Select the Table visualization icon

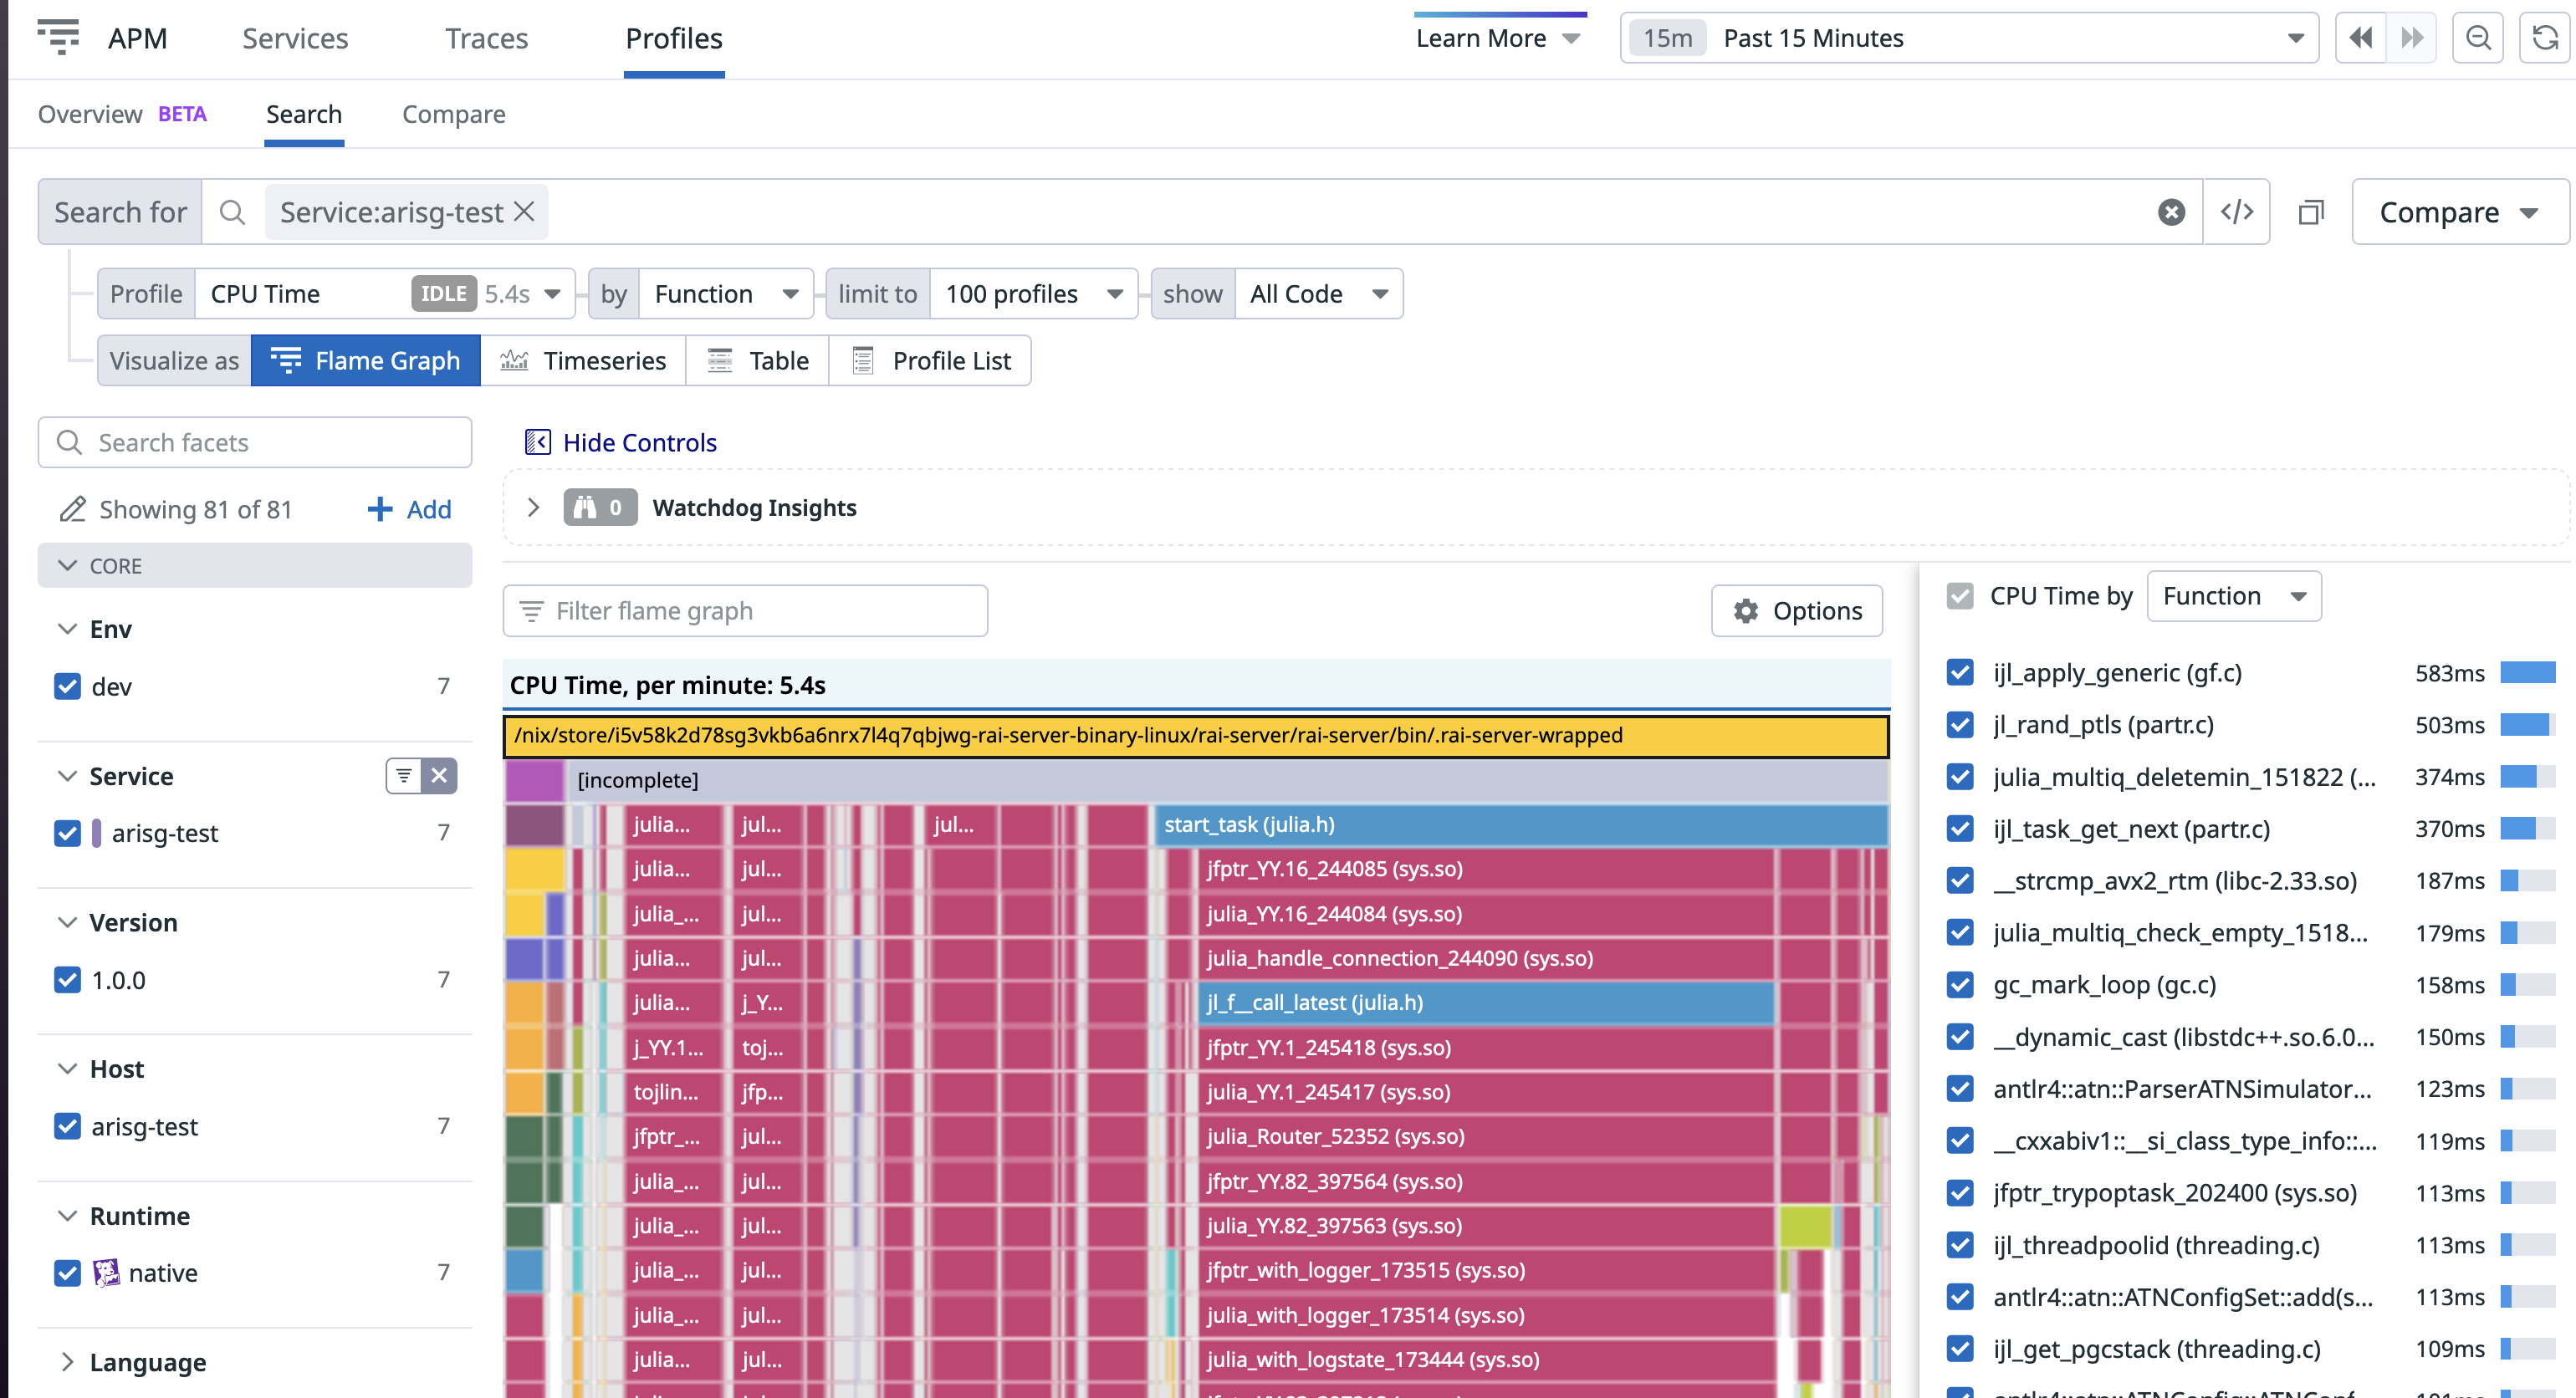(719, 360)
